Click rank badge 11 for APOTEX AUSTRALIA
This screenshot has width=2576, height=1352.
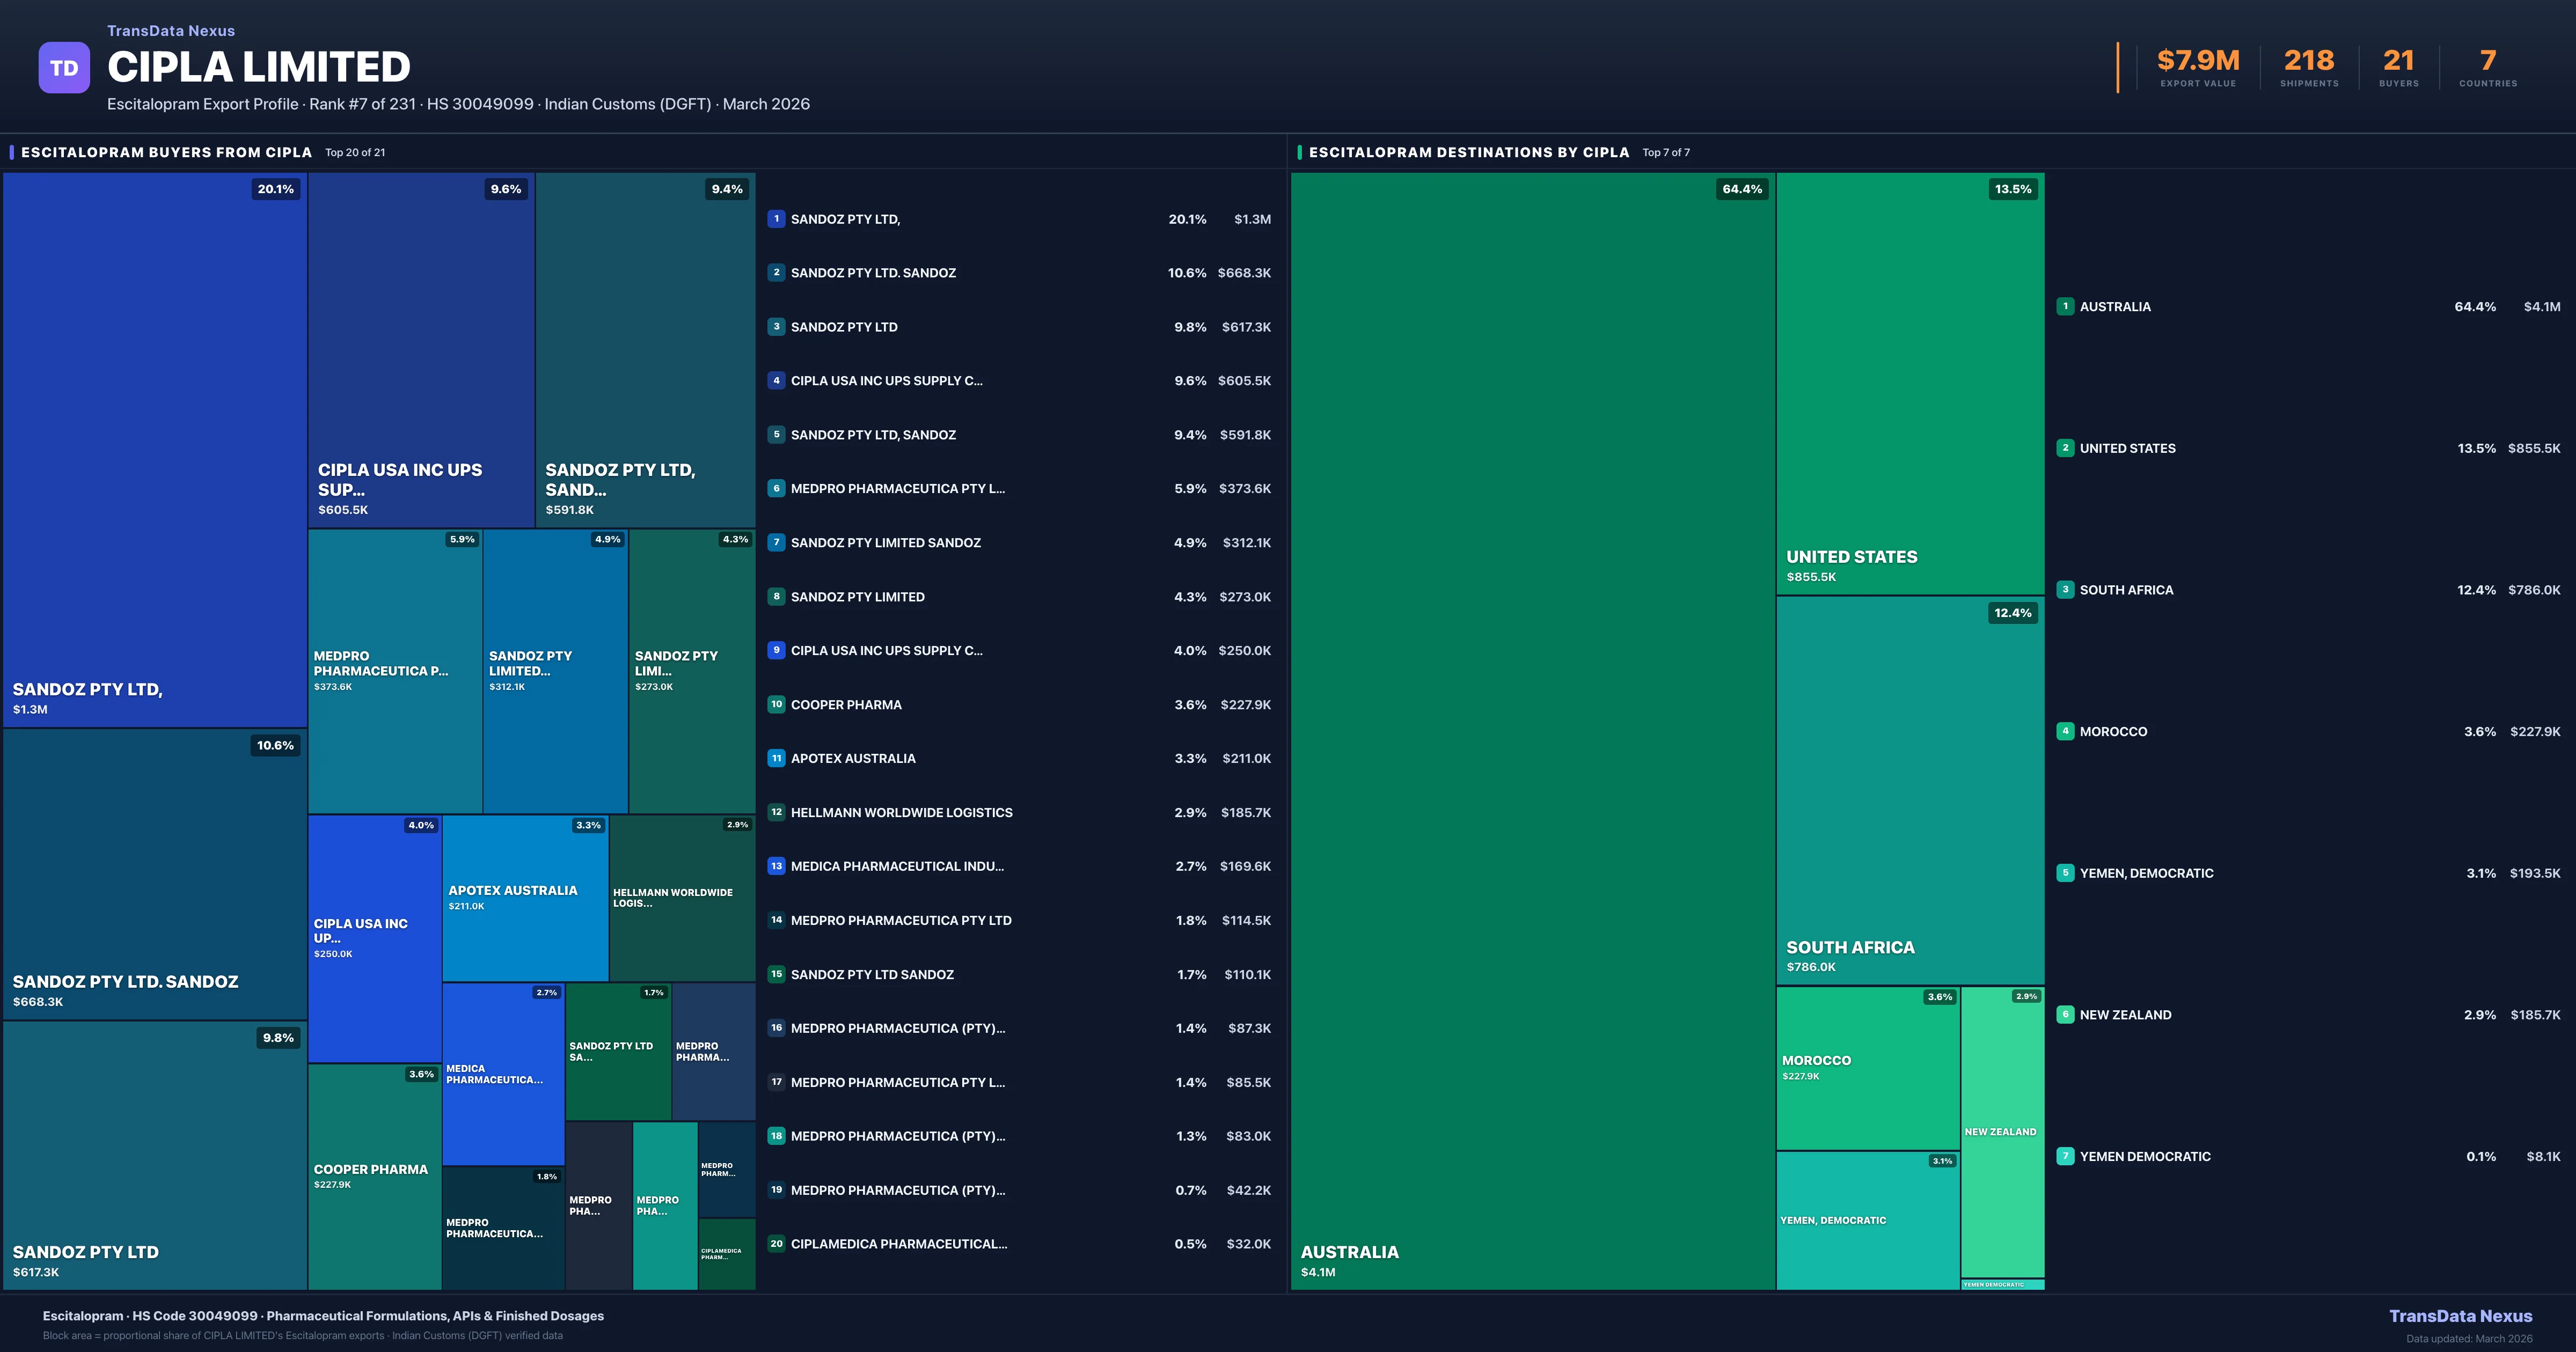coord(776,758)
